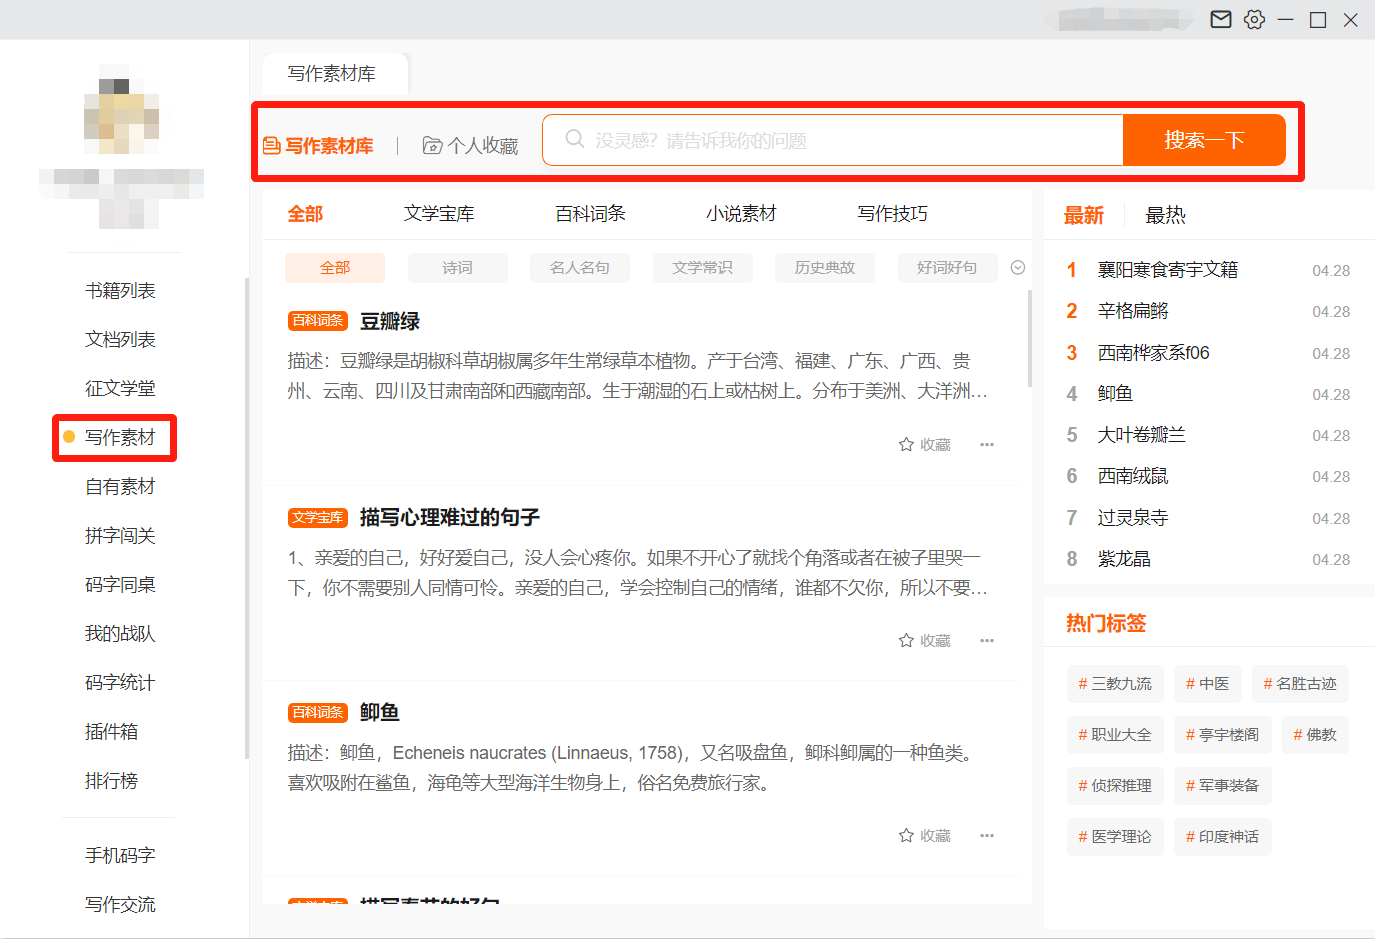Open ranked item 辛格扁鲚
Viewport: 1375px width, 939px height.
pos(1133,311)
